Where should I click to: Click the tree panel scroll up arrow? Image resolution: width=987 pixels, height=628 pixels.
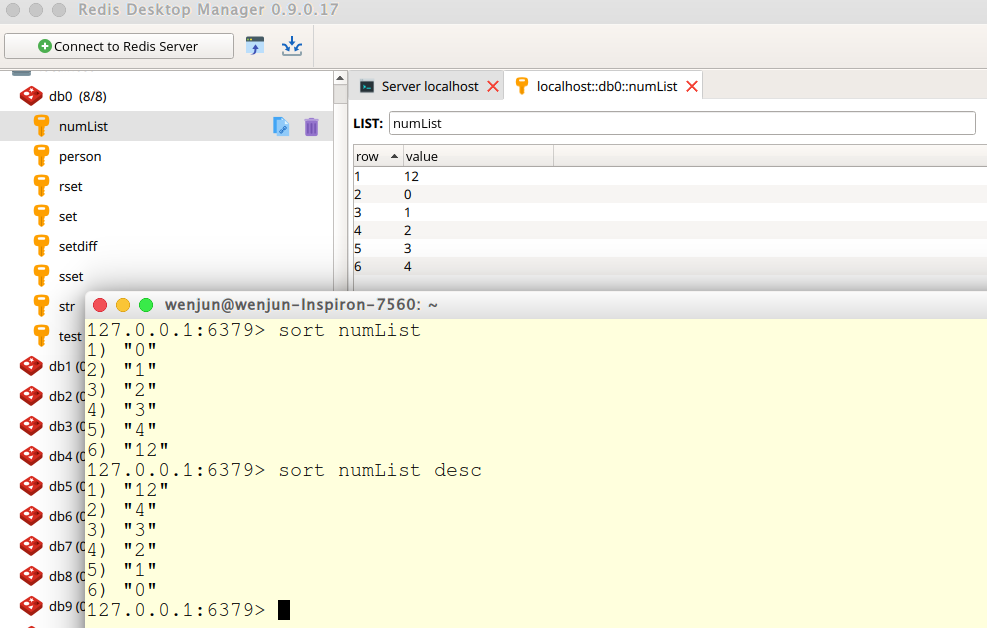click(340, 78)
